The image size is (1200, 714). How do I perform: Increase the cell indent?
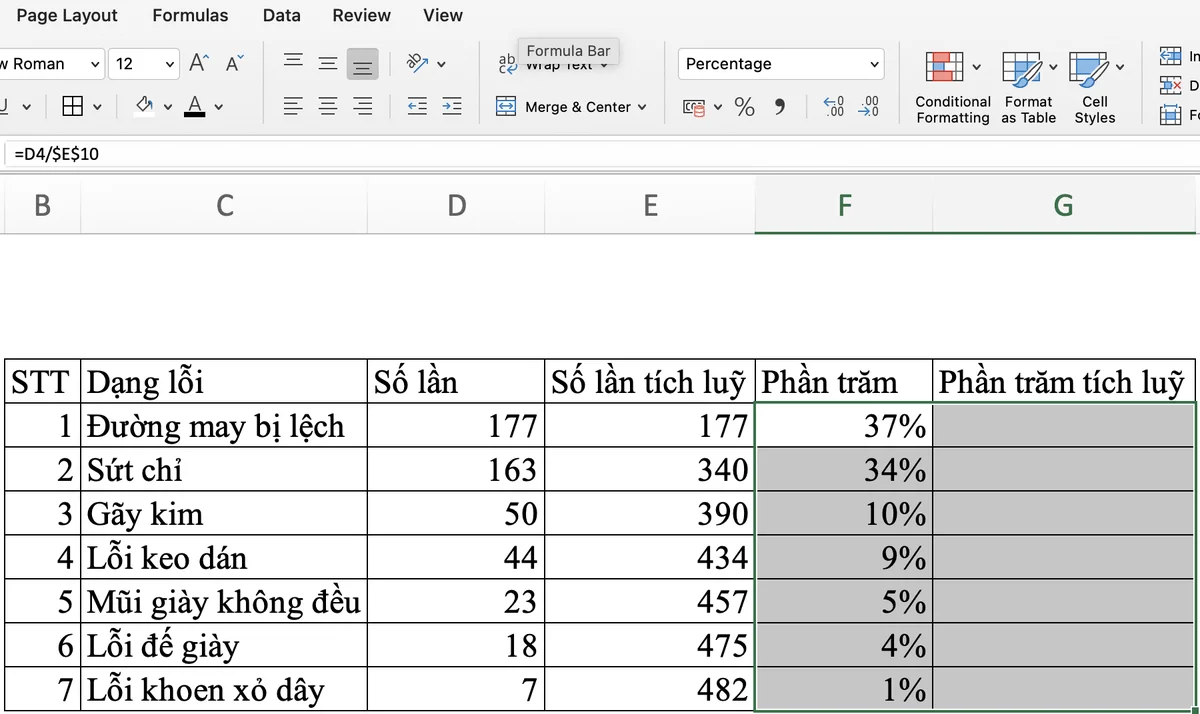(452, 106)
